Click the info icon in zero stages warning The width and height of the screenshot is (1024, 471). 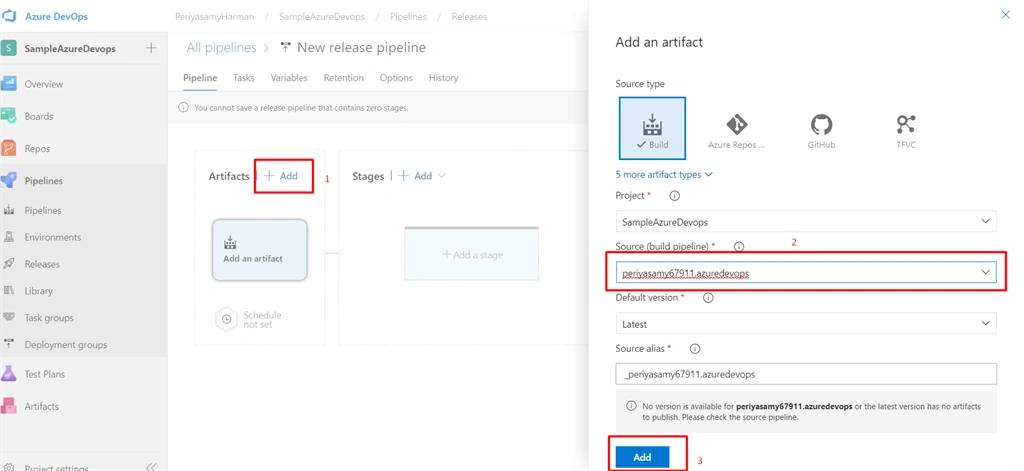pyautogui.click(x=184, y=107)
